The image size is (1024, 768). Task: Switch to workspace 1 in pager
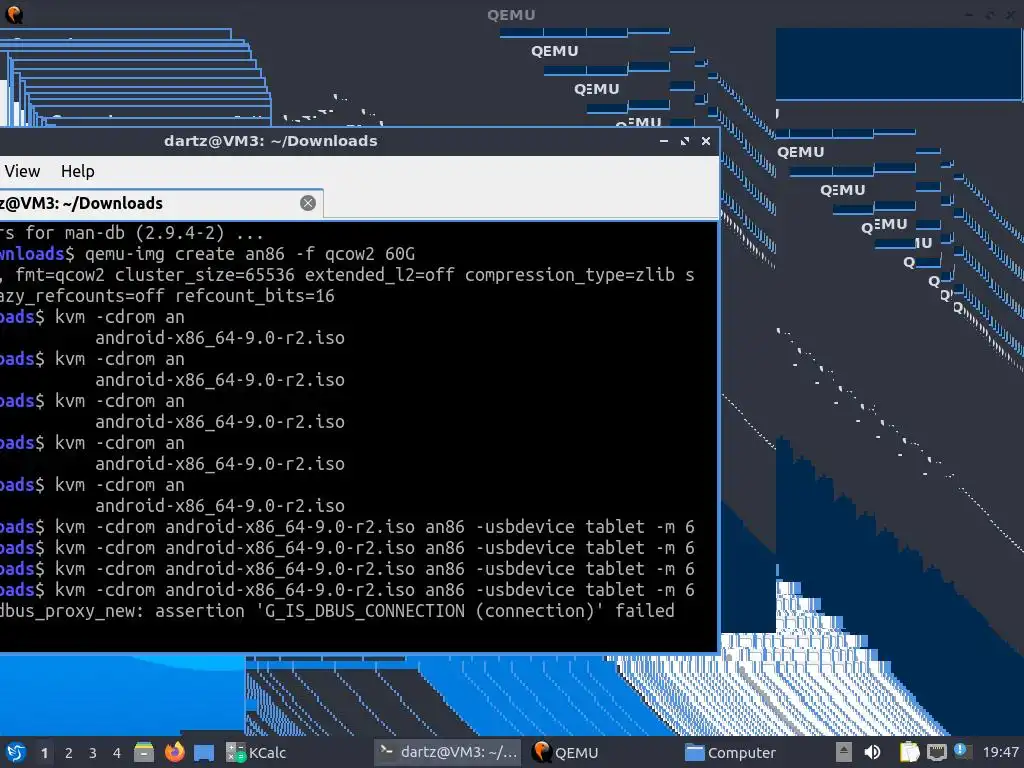tap(44, 753)
